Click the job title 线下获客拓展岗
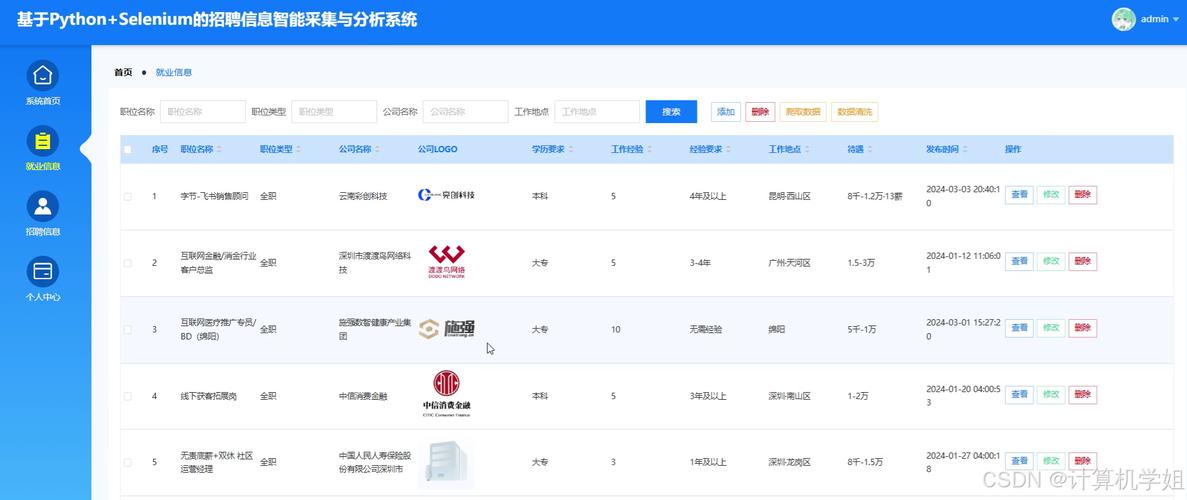The image size is (1187, 500). (x=208, y=396)
